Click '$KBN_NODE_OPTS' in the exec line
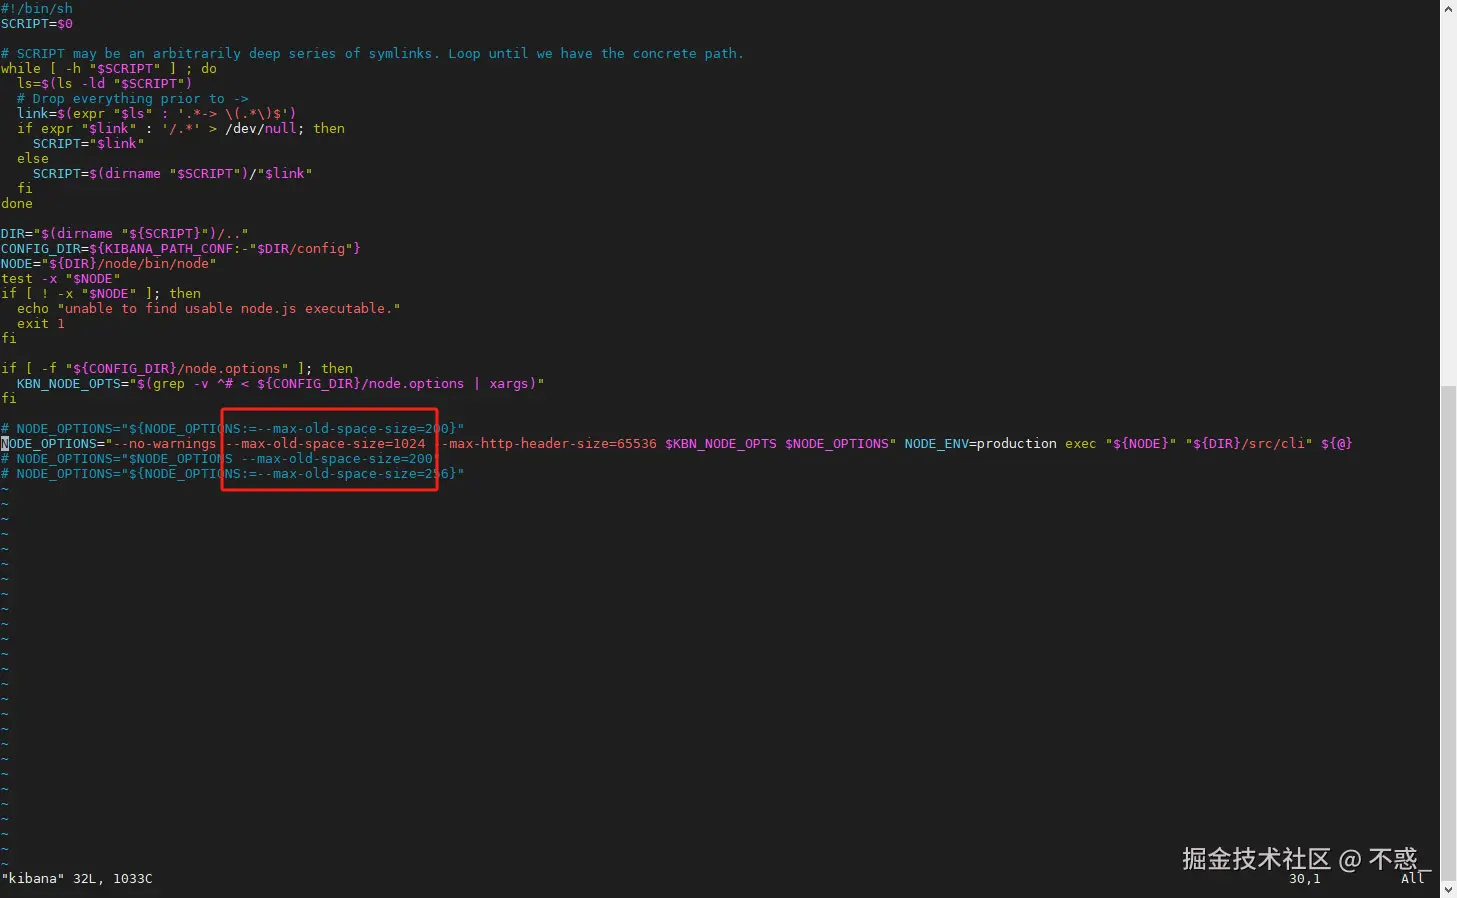 [720, 443]
